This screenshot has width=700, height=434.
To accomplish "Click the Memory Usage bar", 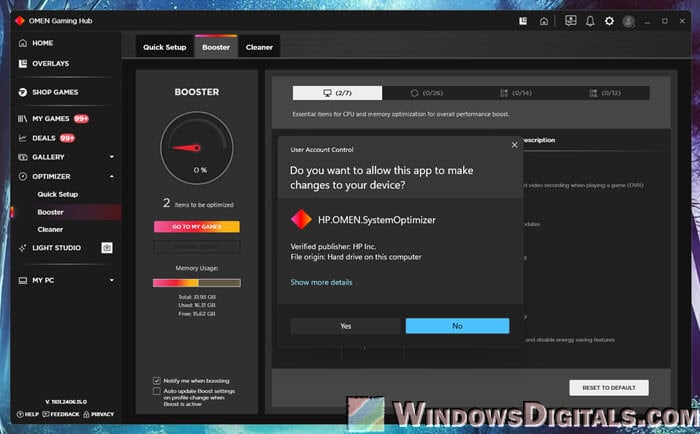I will [x=197, y=283].
